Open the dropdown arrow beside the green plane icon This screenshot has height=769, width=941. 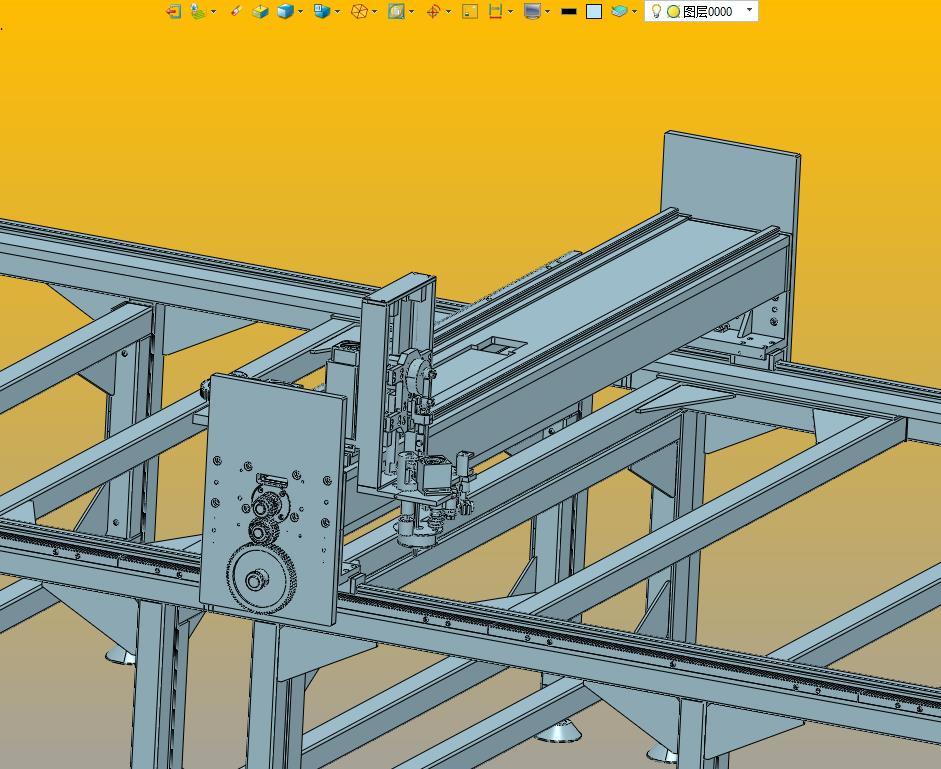pyautogui.click(x=213, y=11)
